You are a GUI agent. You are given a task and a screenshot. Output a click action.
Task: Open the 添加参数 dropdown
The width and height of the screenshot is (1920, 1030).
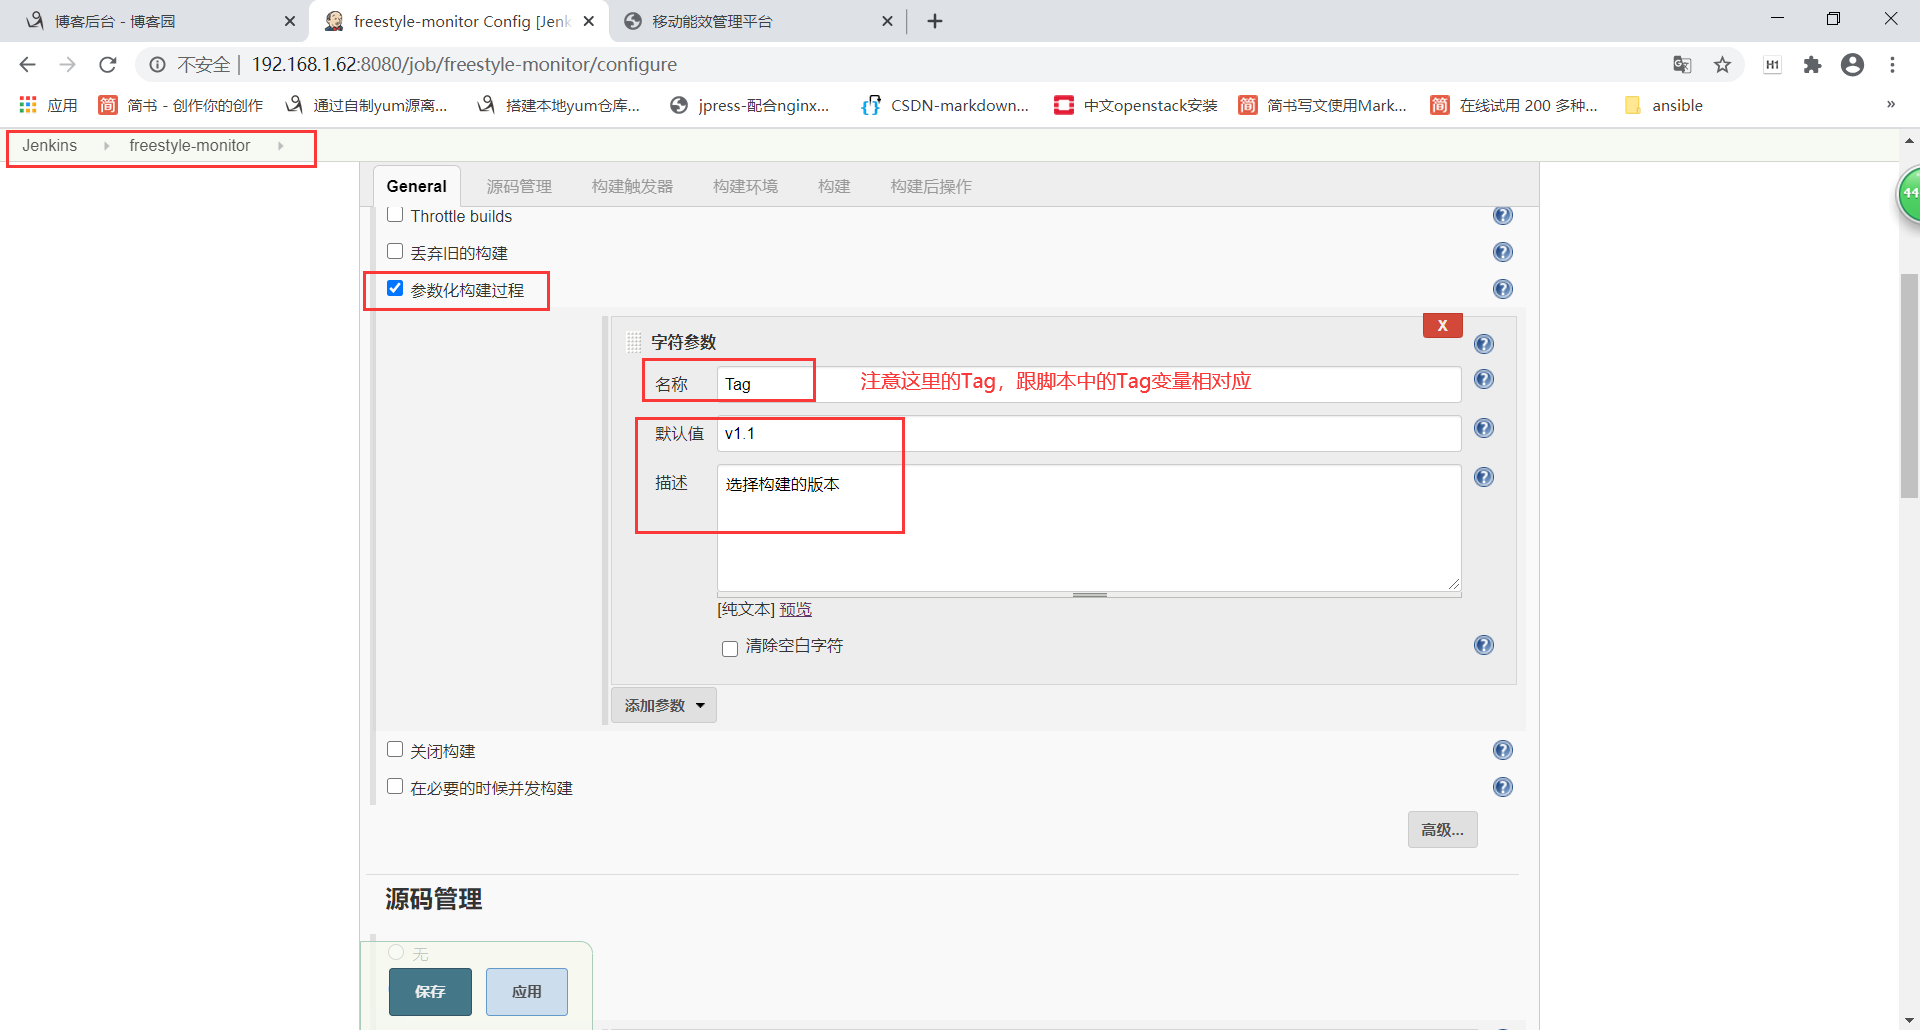[x=664, y=705]
